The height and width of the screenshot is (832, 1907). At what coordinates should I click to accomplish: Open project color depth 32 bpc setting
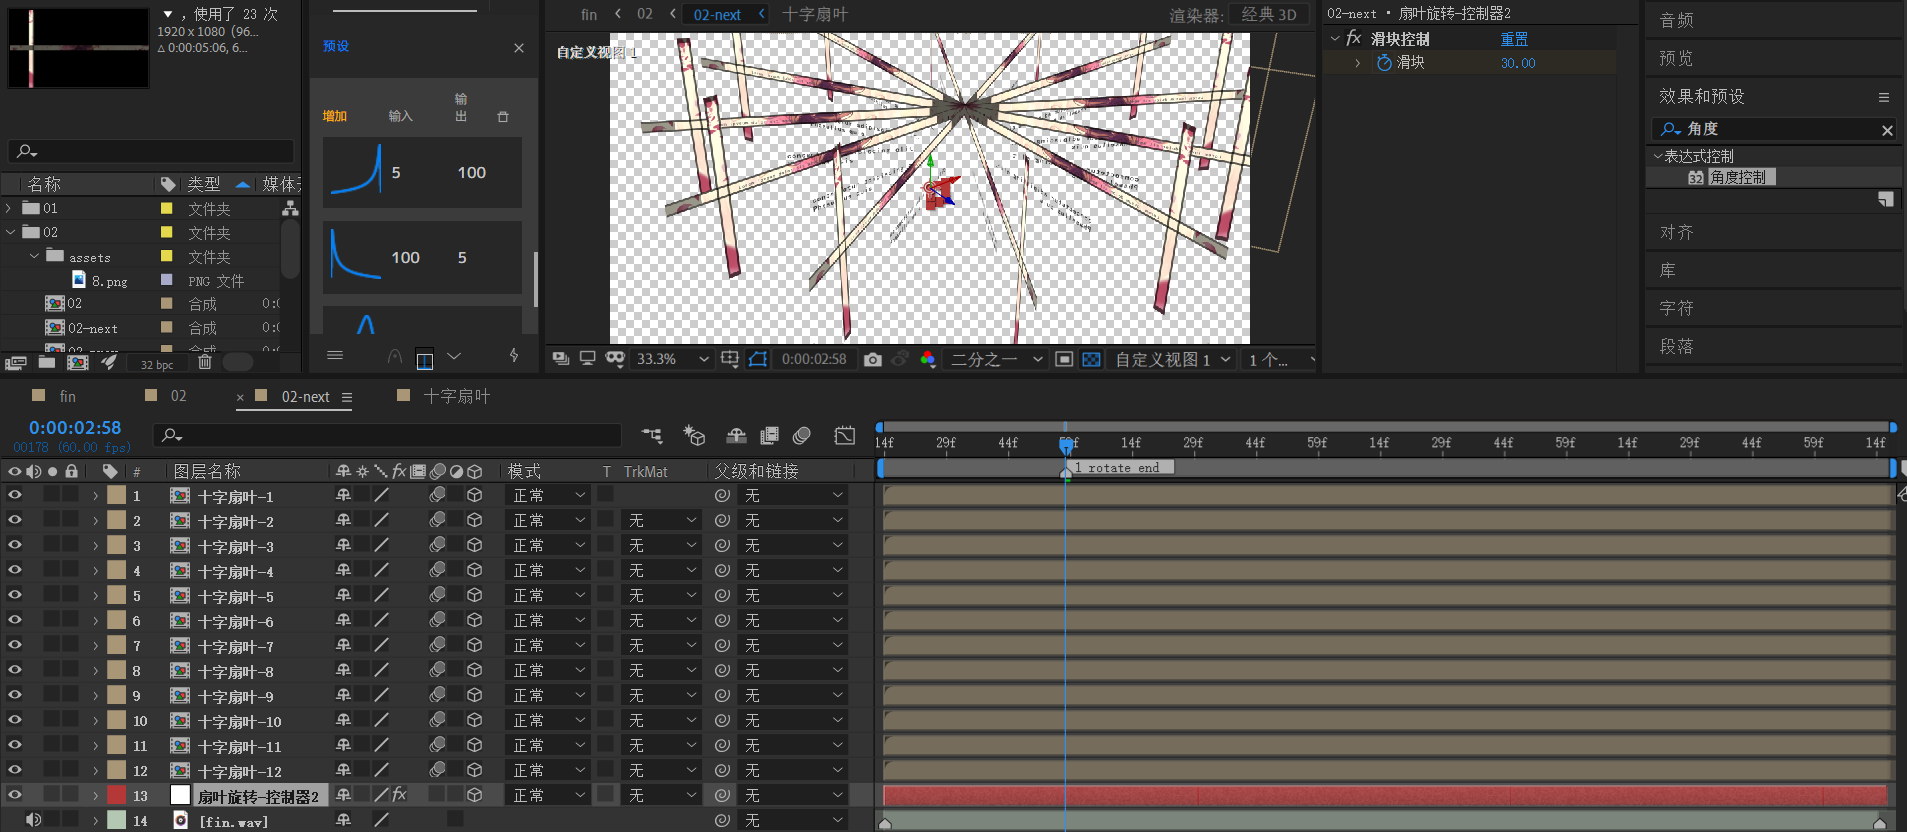(x=157, y=365)
